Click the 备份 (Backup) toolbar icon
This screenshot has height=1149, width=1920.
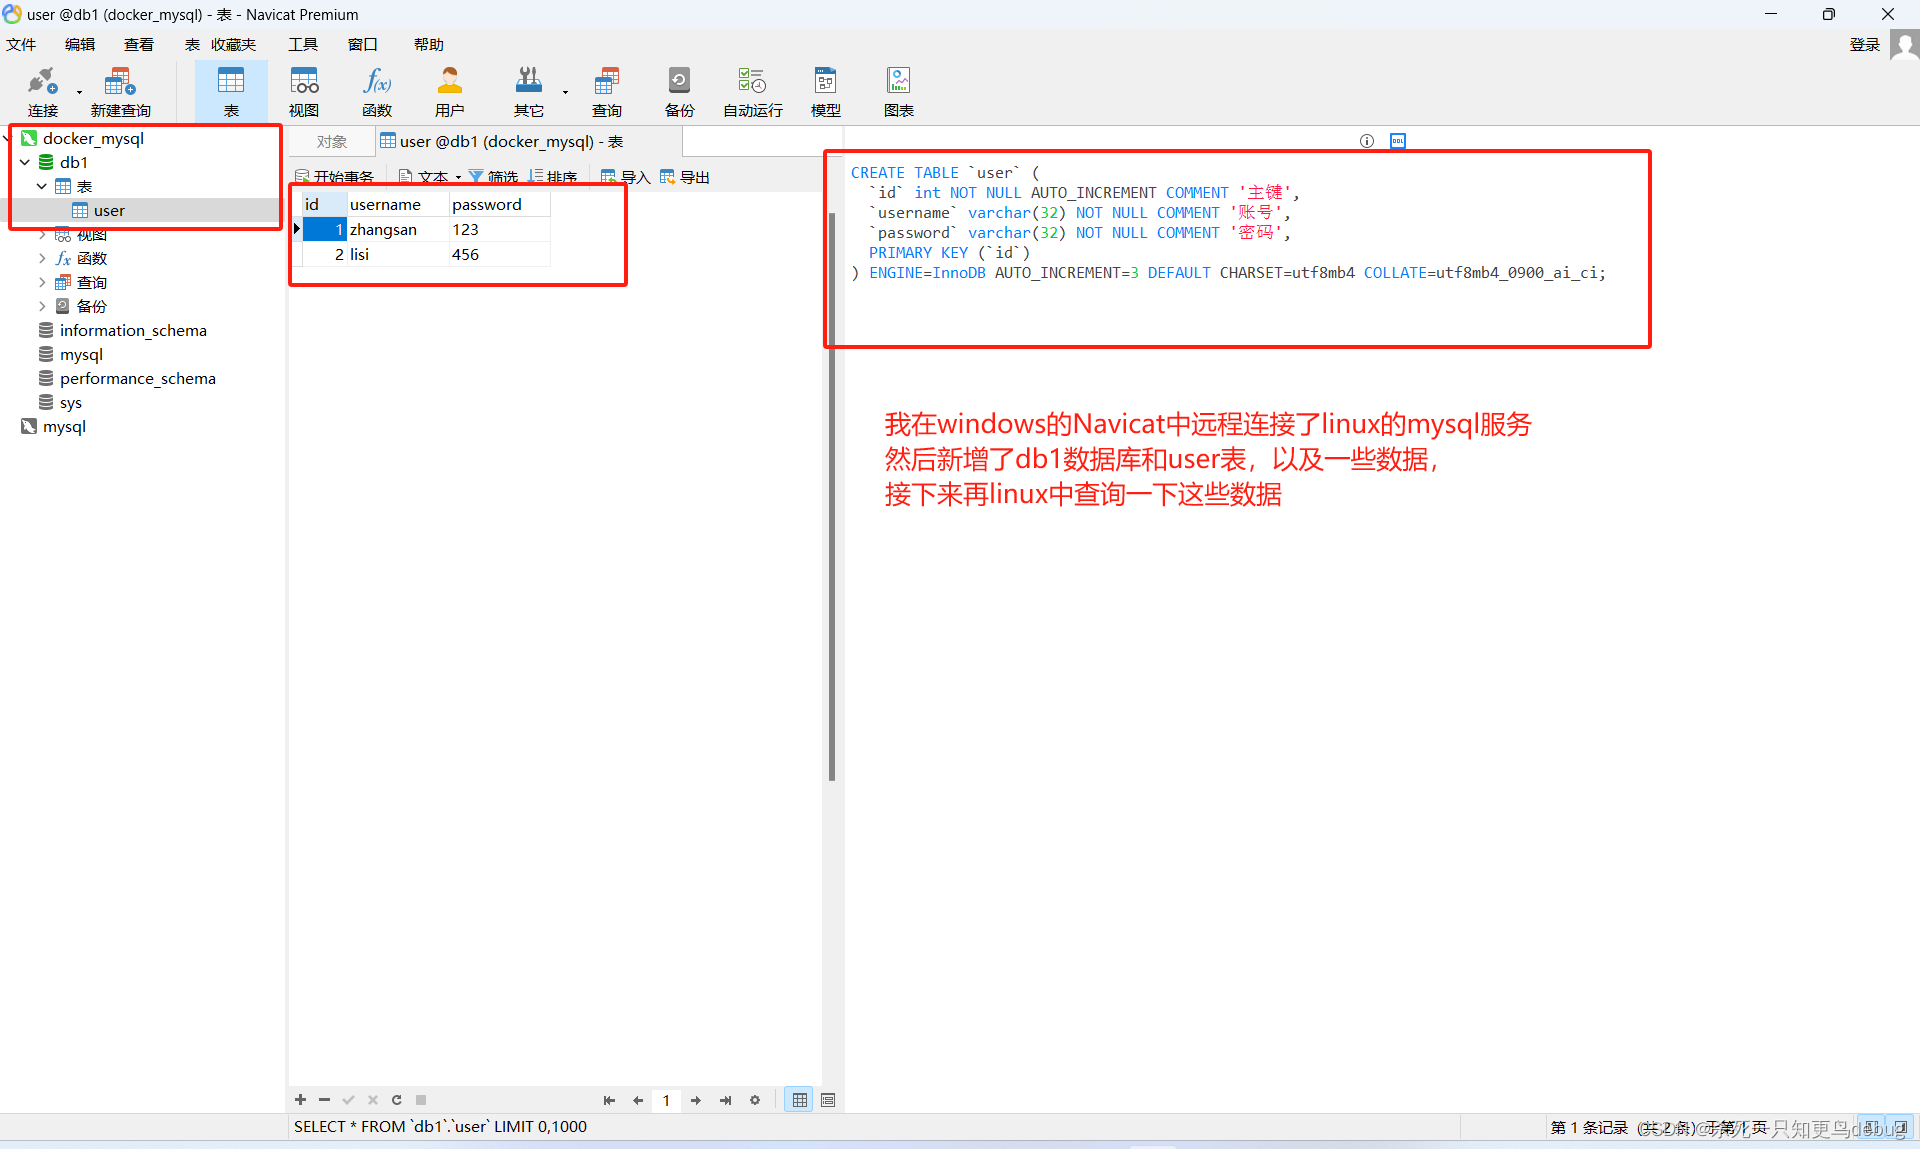coord(678,90)
